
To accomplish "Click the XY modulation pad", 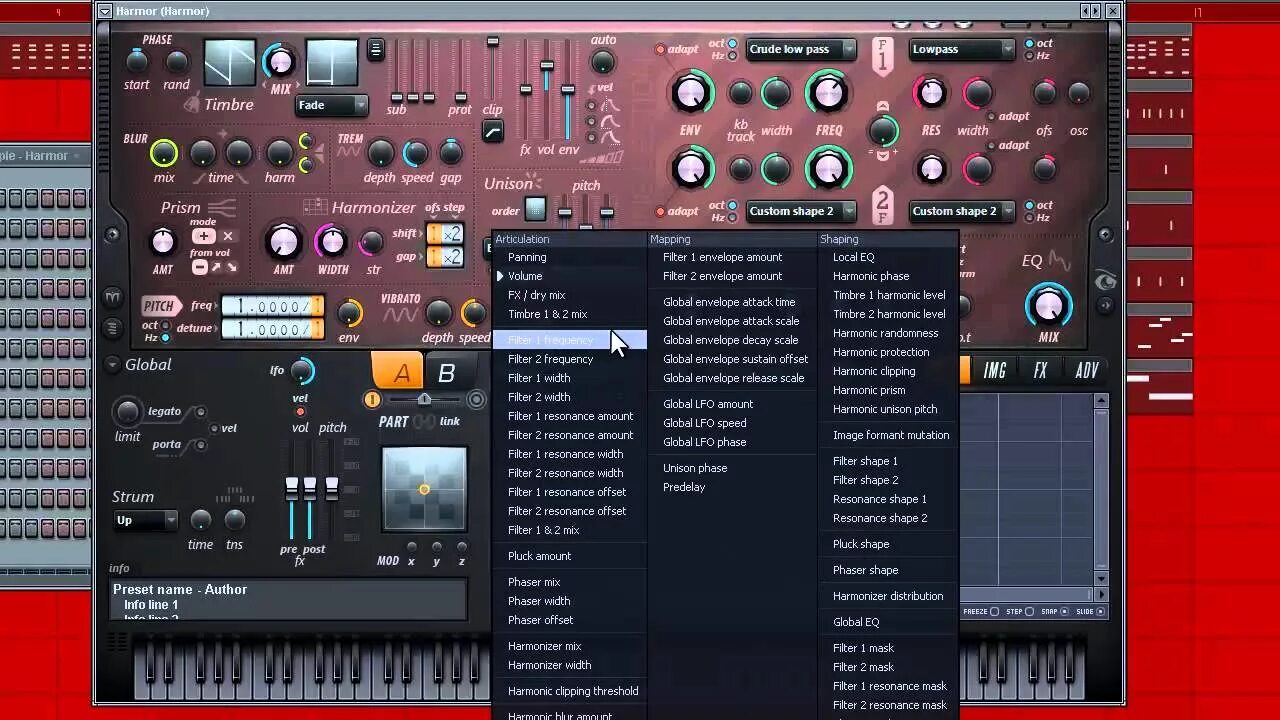I will (424, 490).
